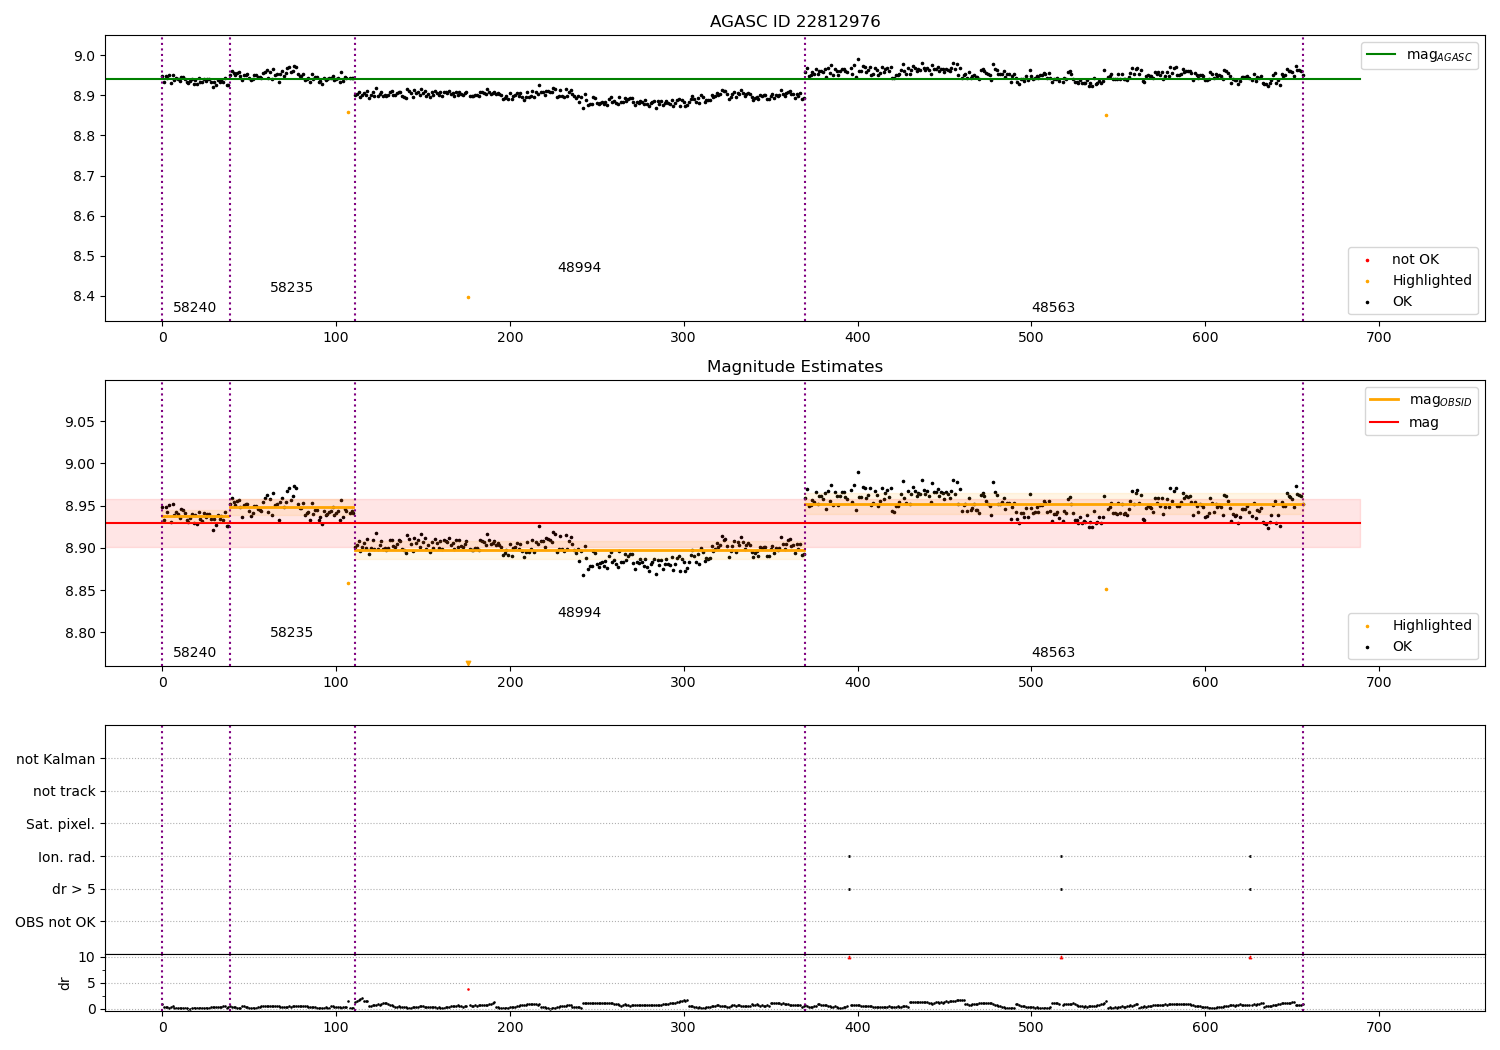This screenshot has height=1050, width=1500.
Task: Click obsid label 48994 in top plot
Action: [579, 268]
